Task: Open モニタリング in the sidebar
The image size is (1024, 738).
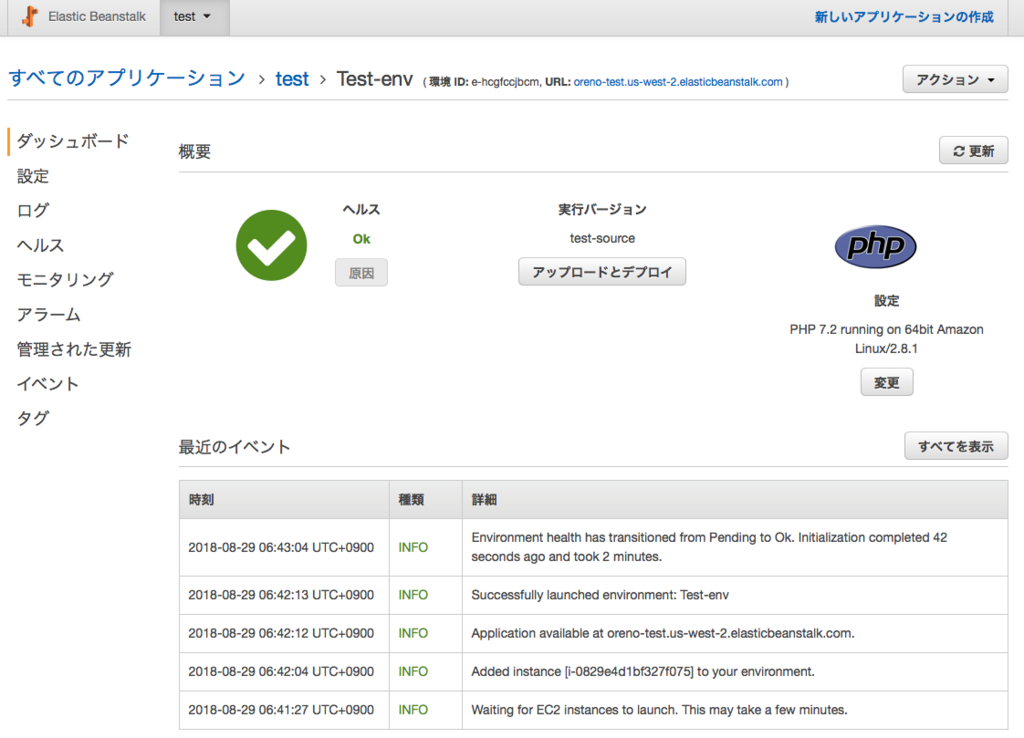Action: tap(65, 280)
